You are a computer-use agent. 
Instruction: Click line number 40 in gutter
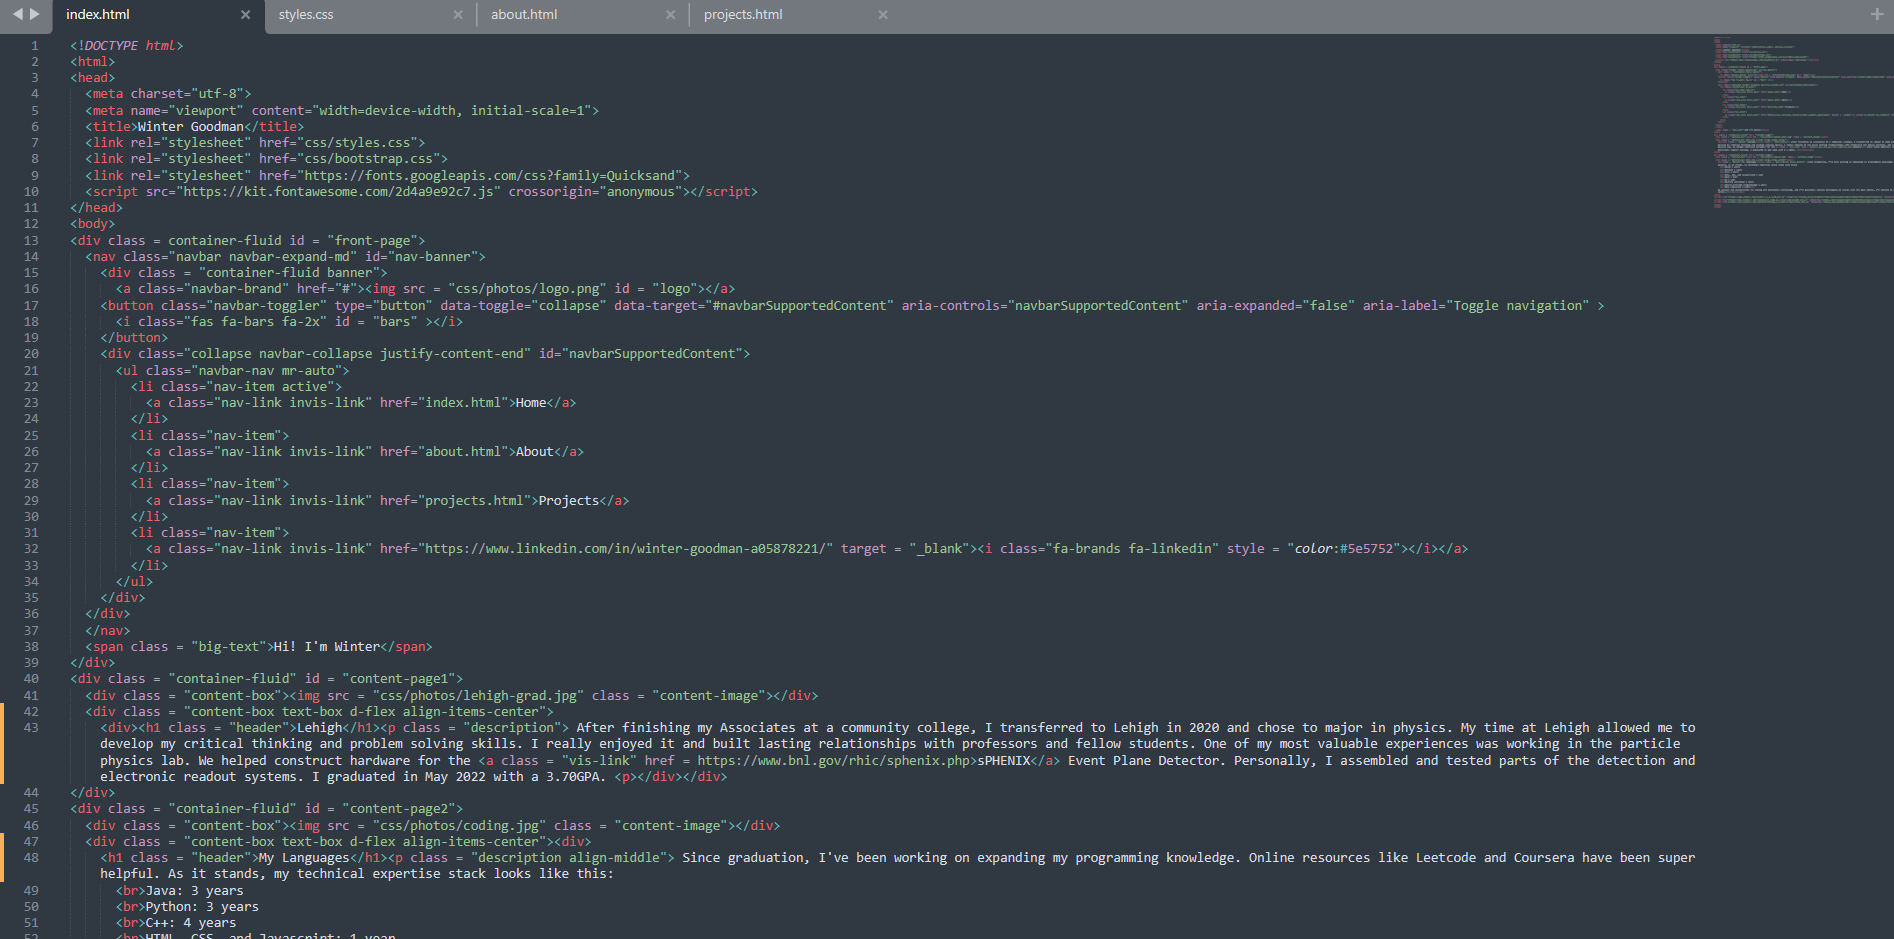click(x=31, y=679)
